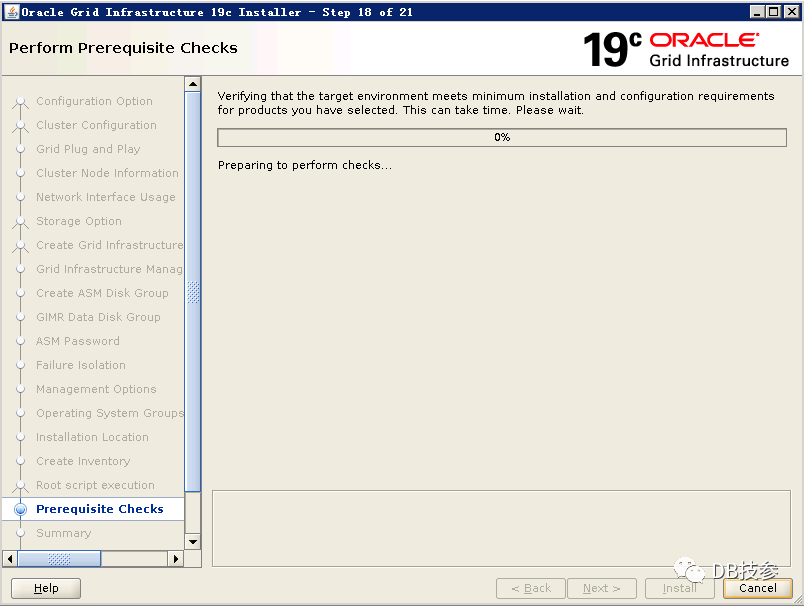This screenshot has height=606, width=804.
Task: Click step bullet beside Configuration Option
Action: click(21, 101)
